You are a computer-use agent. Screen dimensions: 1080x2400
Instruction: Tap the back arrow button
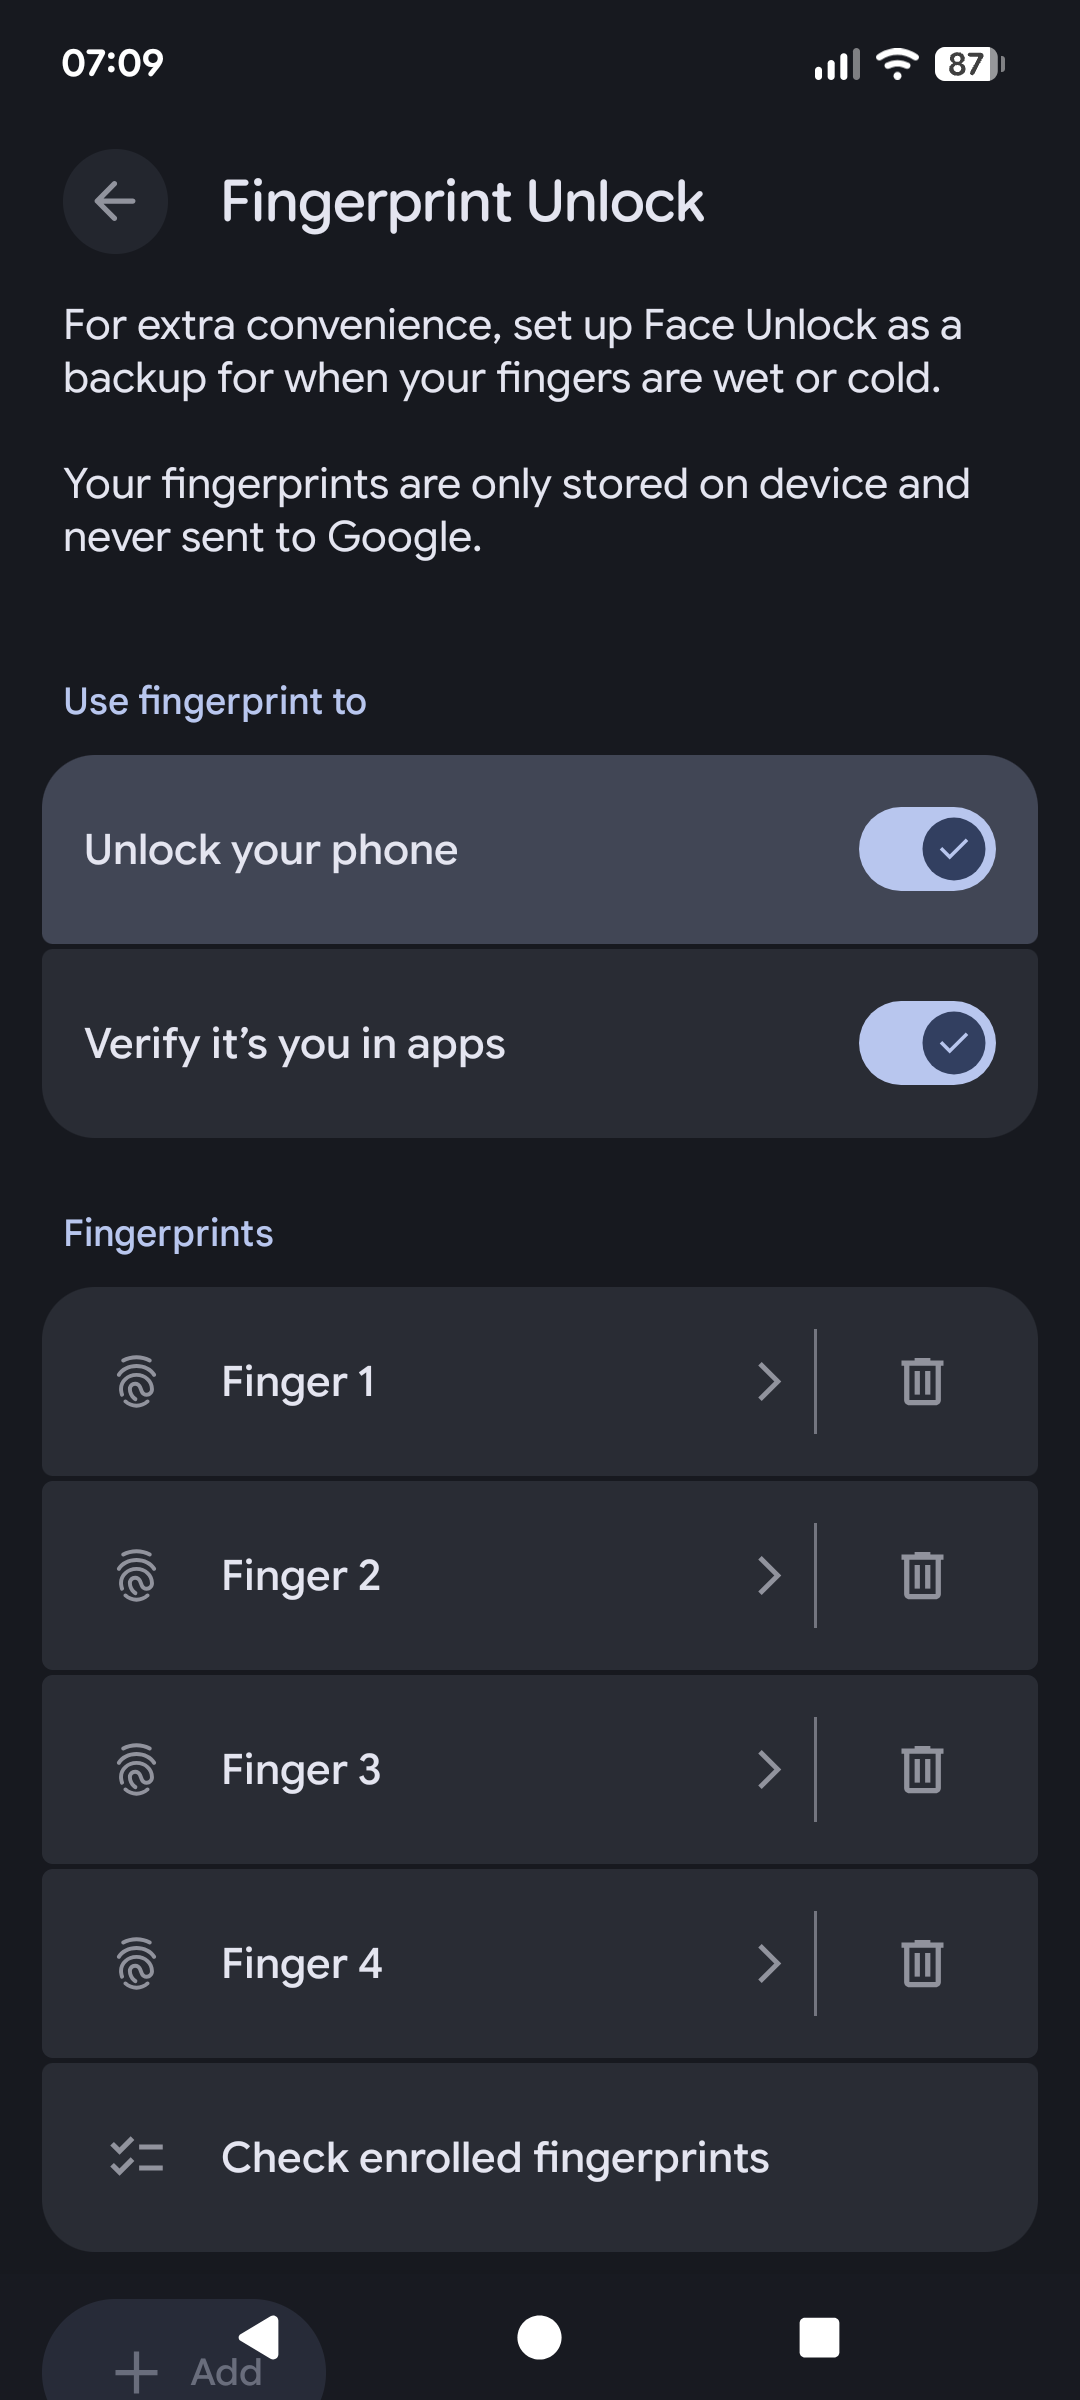pos(115,202)
